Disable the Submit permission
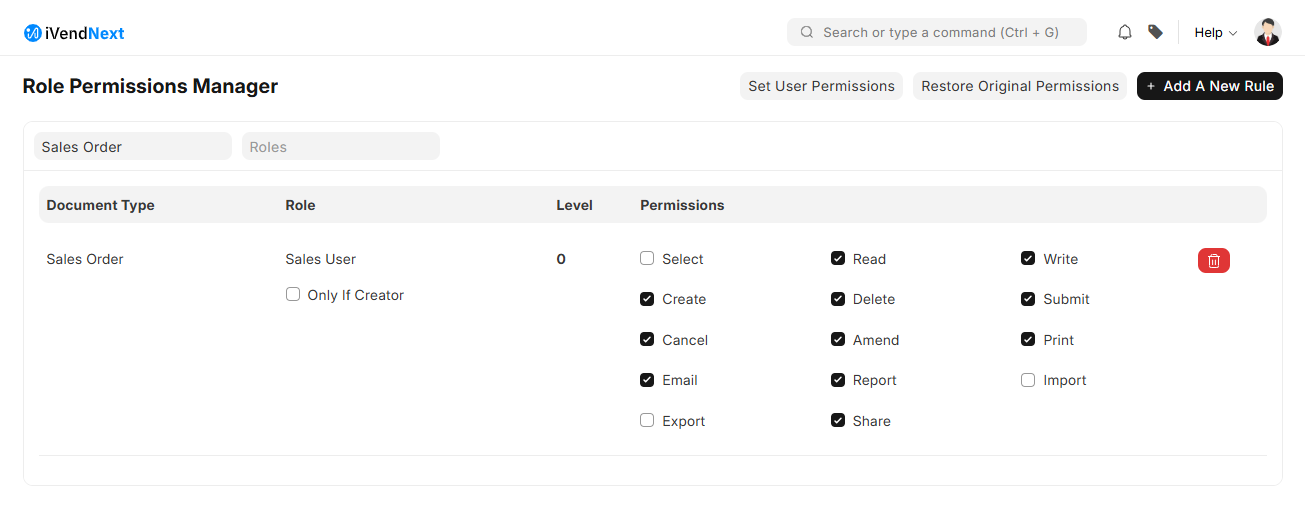Screen dimensions: 1305x507 click(1028, 299)
